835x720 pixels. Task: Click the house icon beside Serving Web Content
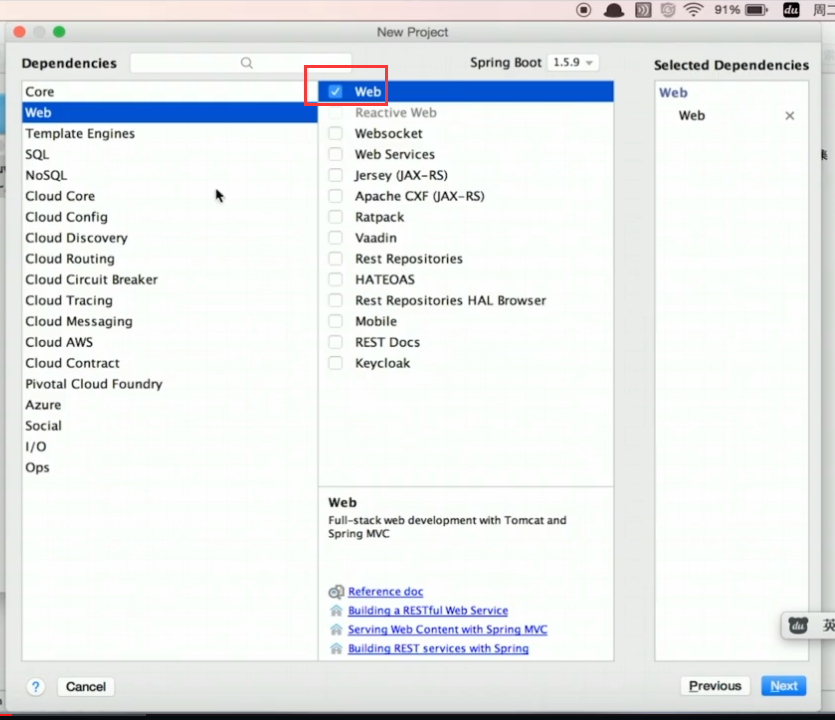click(x=336, y=629)
